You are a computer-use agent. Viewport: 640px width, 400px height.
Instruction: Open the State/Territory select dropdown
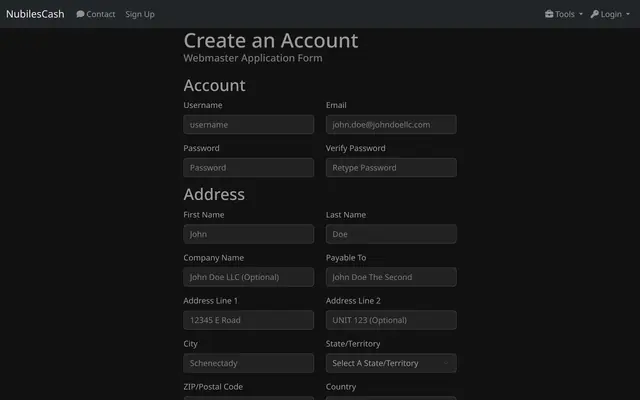(391, 363)
